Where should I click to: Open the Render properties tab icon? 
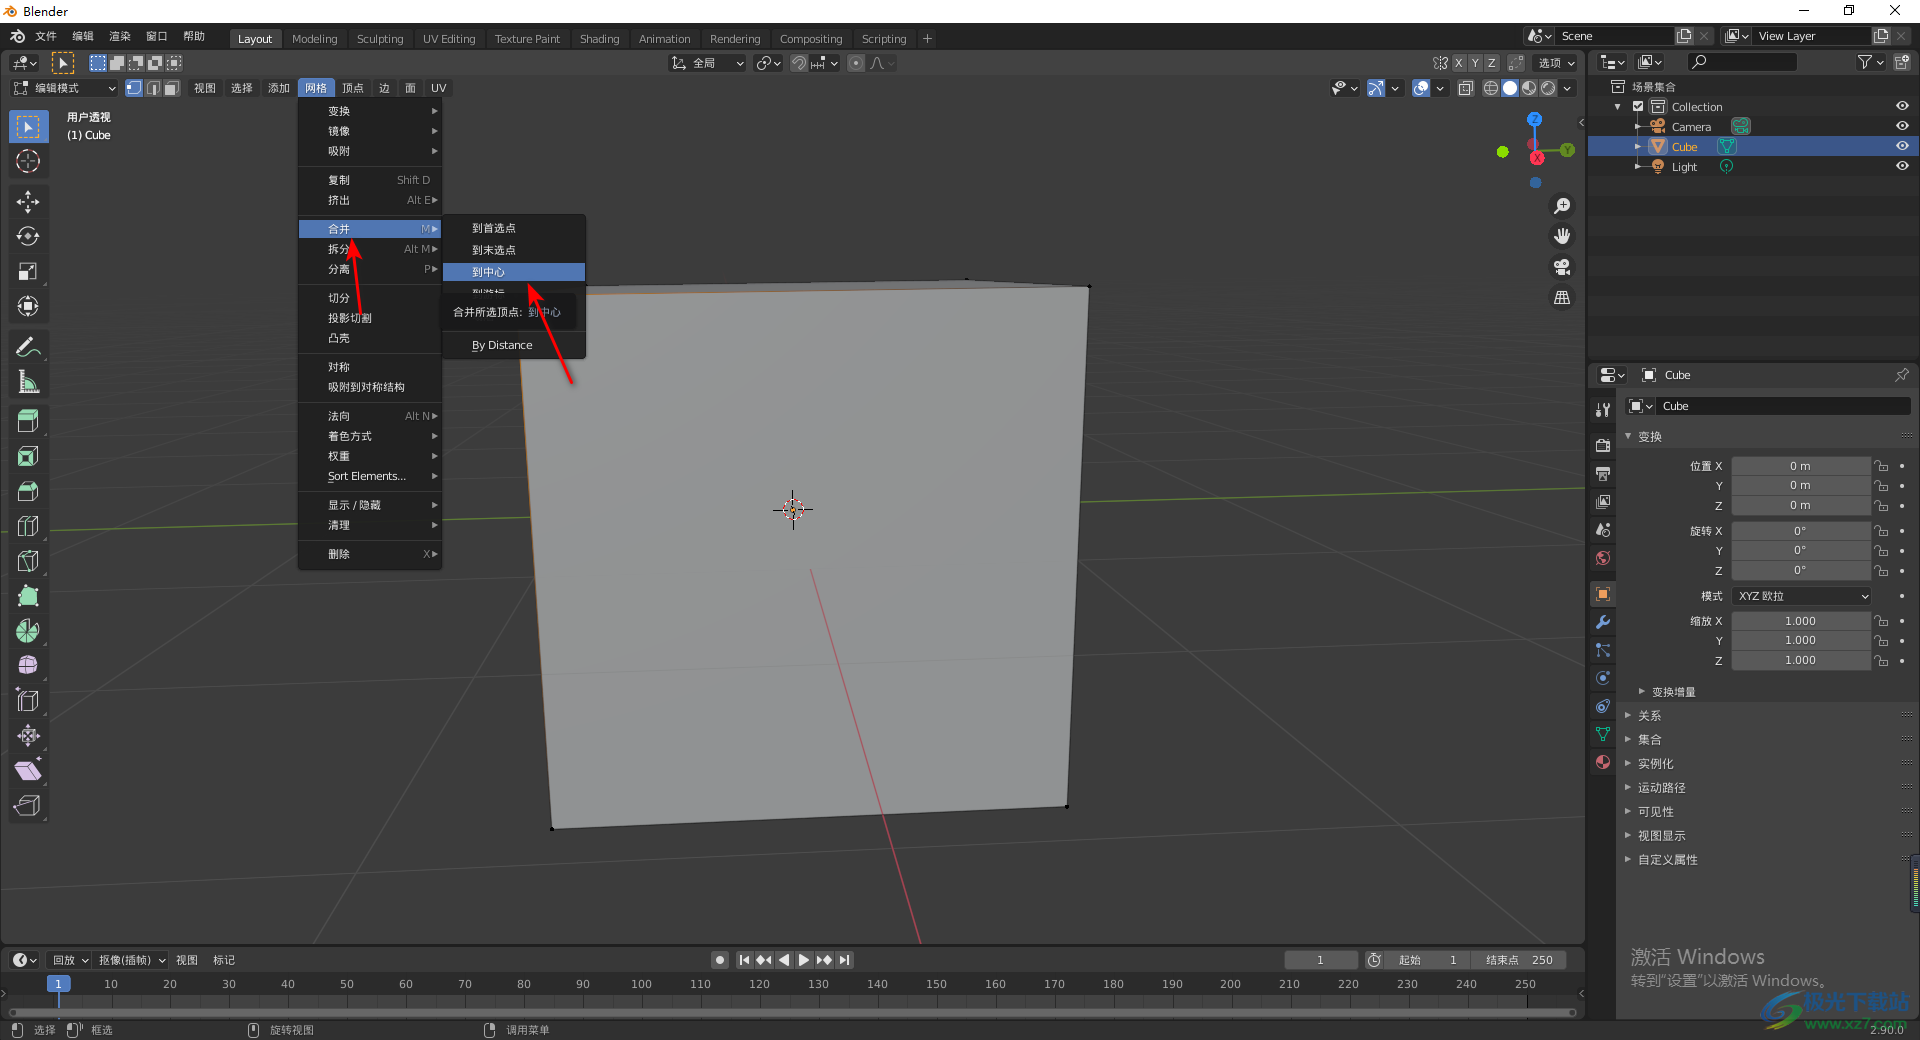(1603, 445)
